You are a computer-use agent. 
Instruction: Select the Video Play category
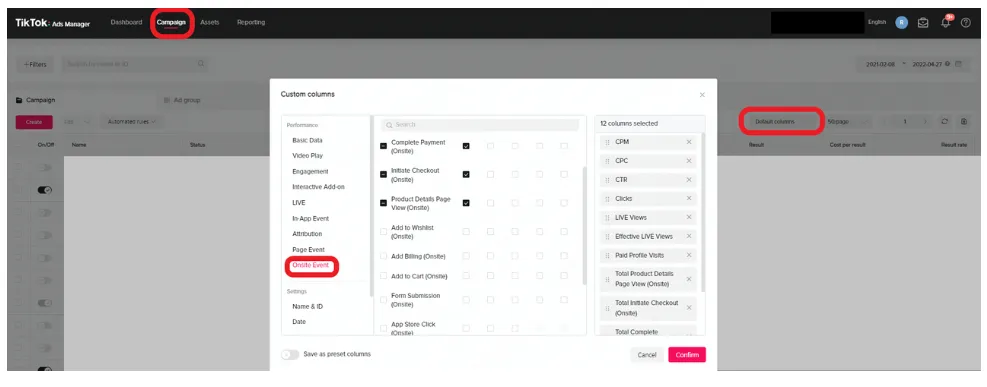[307, 155]
